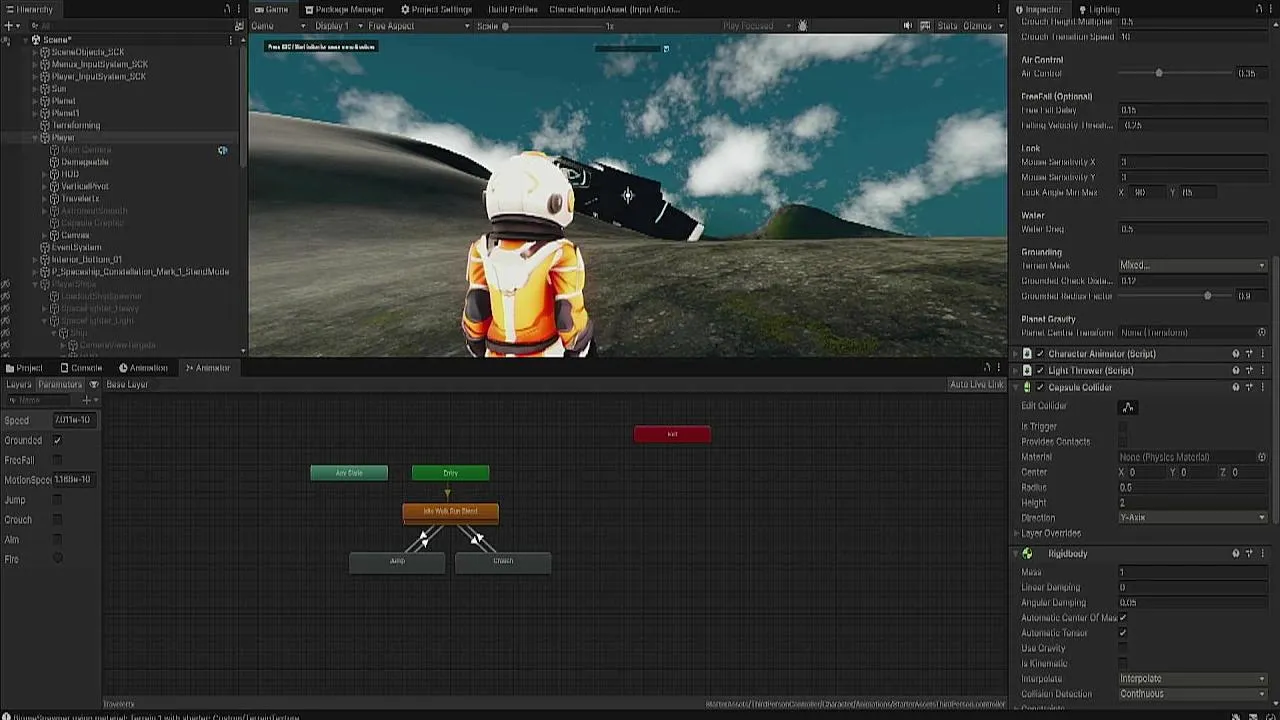Viewport: 1280px width, 720px height.
Task: Click the Capsule Collider component icon
Action: point(1027,387)
